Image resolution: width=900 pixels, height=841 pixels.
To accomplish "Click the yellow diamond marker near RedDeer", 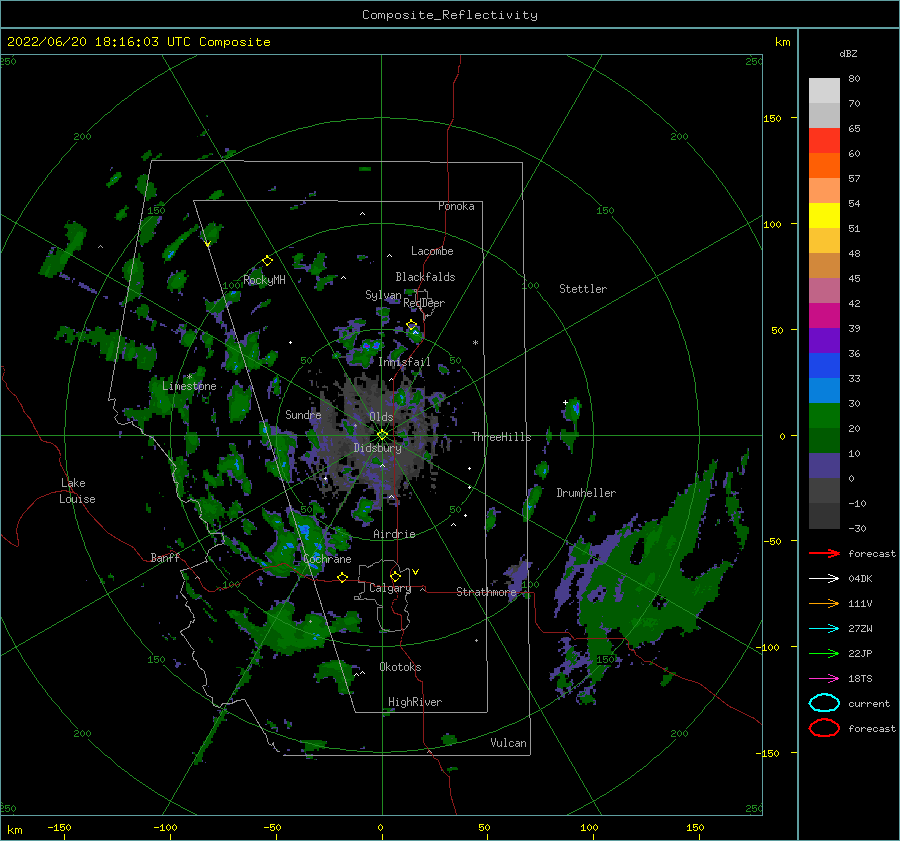I will click(x=411, y=325).
